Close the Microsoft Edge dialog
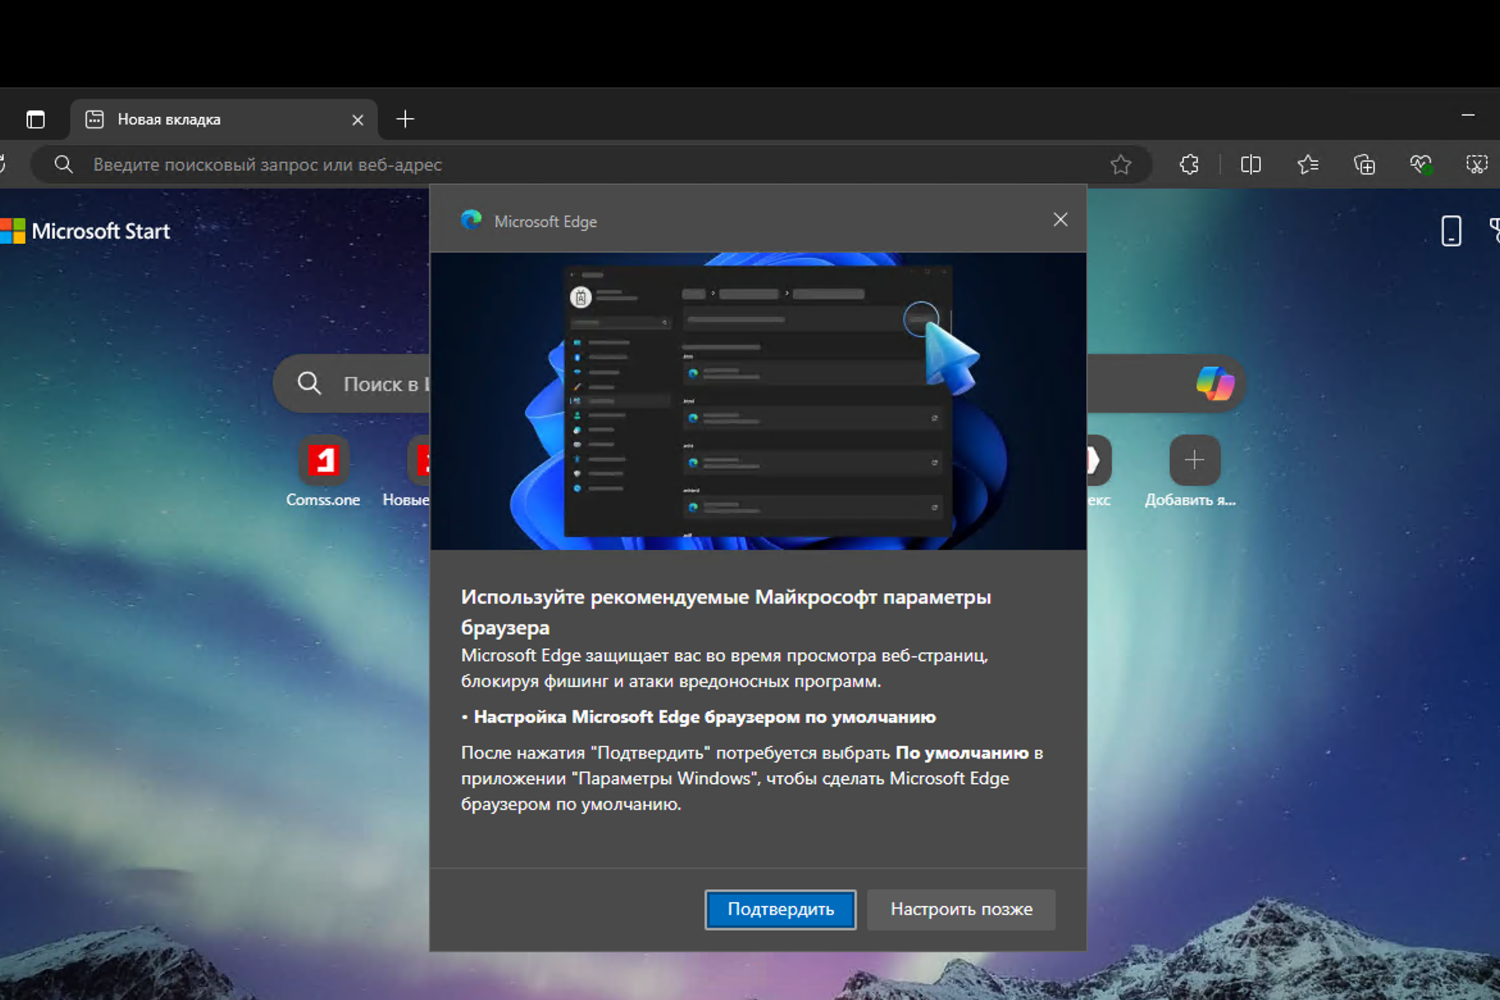 coord(1061,220)
